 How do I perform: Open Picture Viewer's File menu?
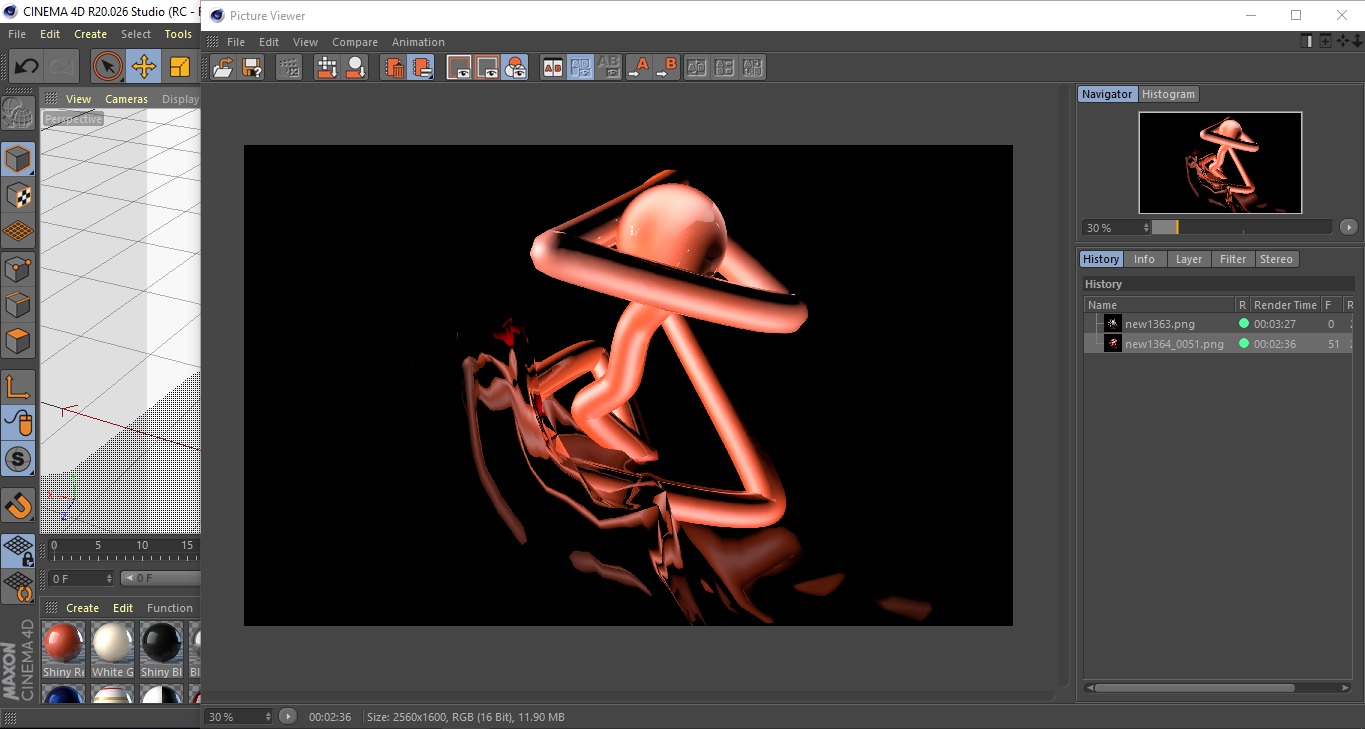(x=236, y=42)
